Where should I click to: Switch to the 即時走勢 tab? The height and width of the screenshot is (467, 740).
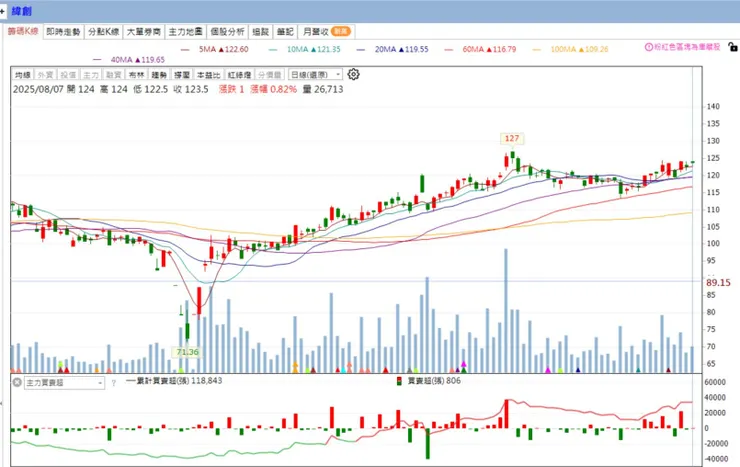point(63,32)
